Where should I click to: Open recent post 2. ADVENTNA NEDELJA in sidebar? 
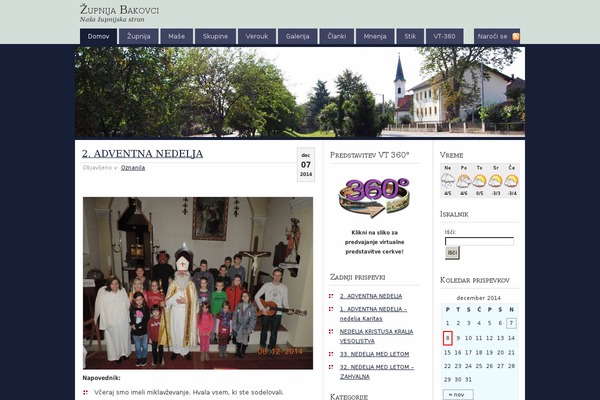tap(371, 296)
